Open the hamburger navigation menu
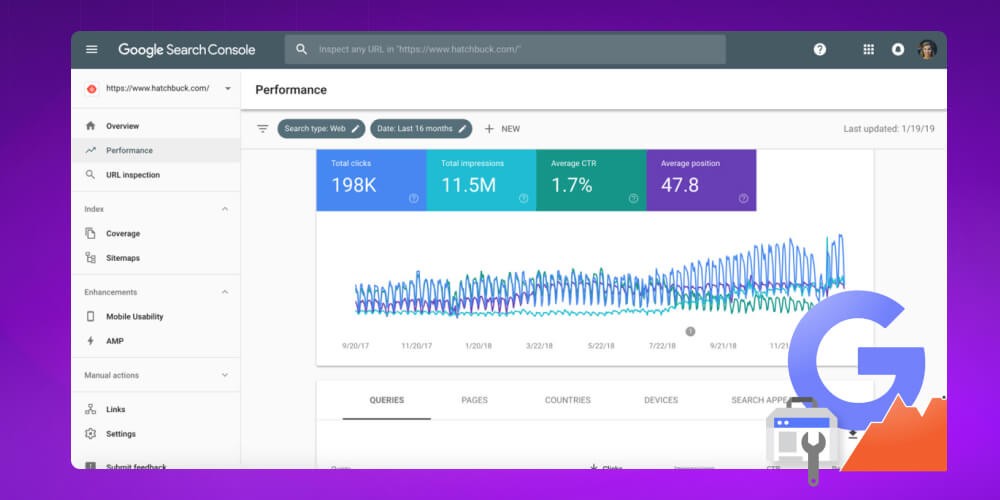 point(92,50)
